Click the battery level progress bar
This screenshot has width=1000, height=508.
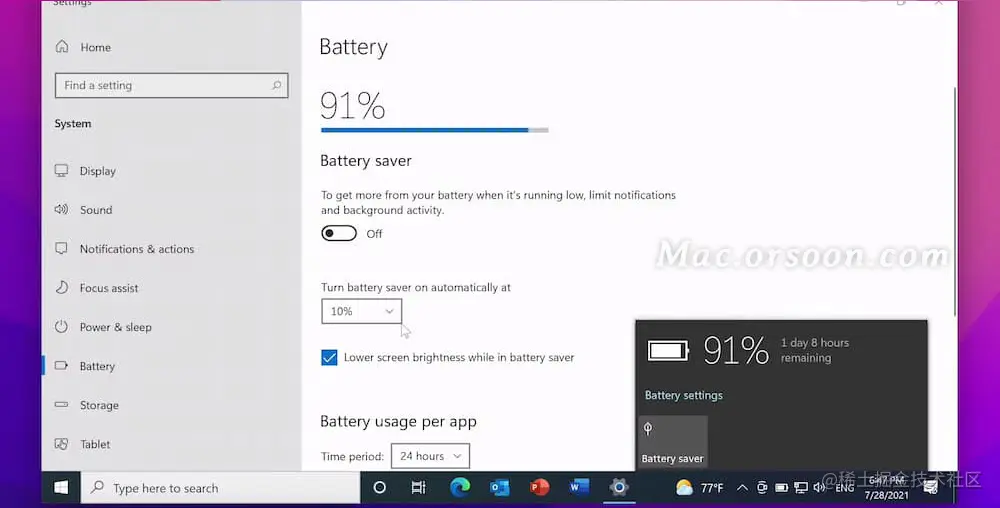[434, 130]
